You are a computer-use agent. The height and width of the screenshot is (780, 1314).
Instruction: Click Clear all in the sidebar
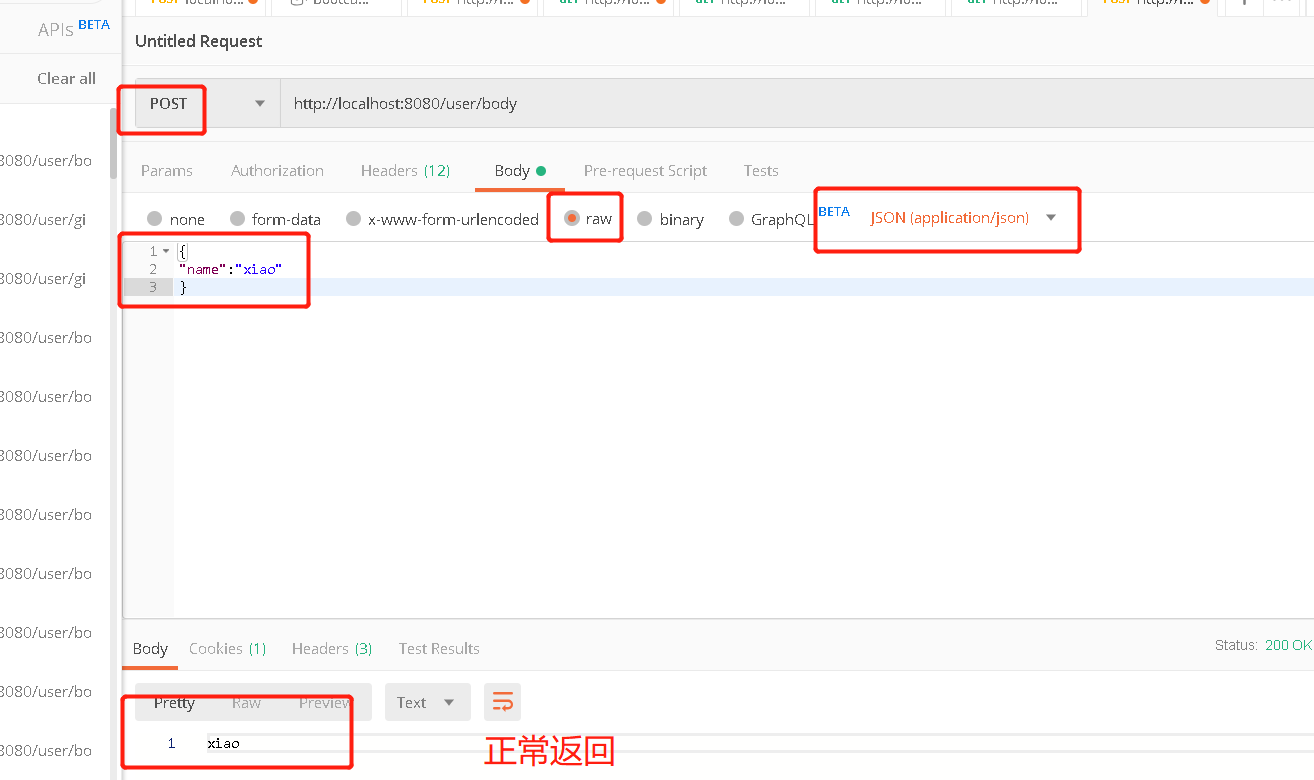click(x=66, y=78)
